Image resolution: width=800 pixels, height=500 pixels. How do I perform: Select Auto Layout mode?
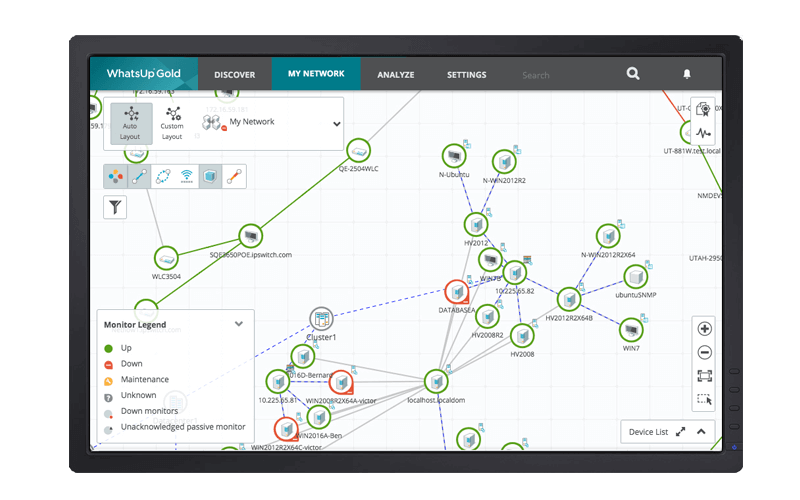point(131,123)
